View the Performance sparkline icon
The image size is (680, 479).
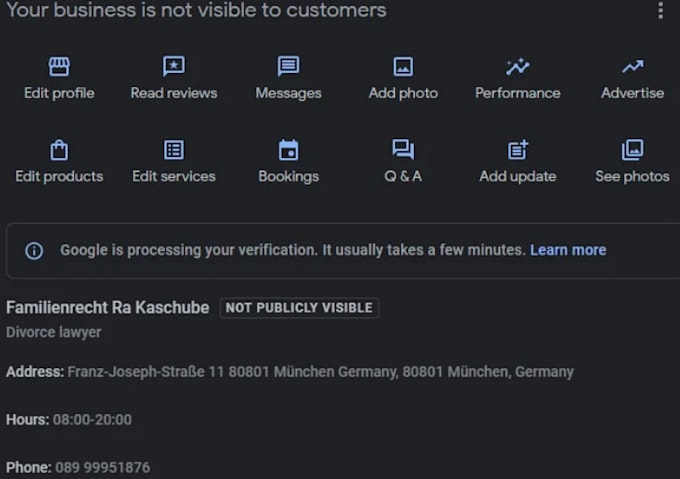[x=517, y=67]
